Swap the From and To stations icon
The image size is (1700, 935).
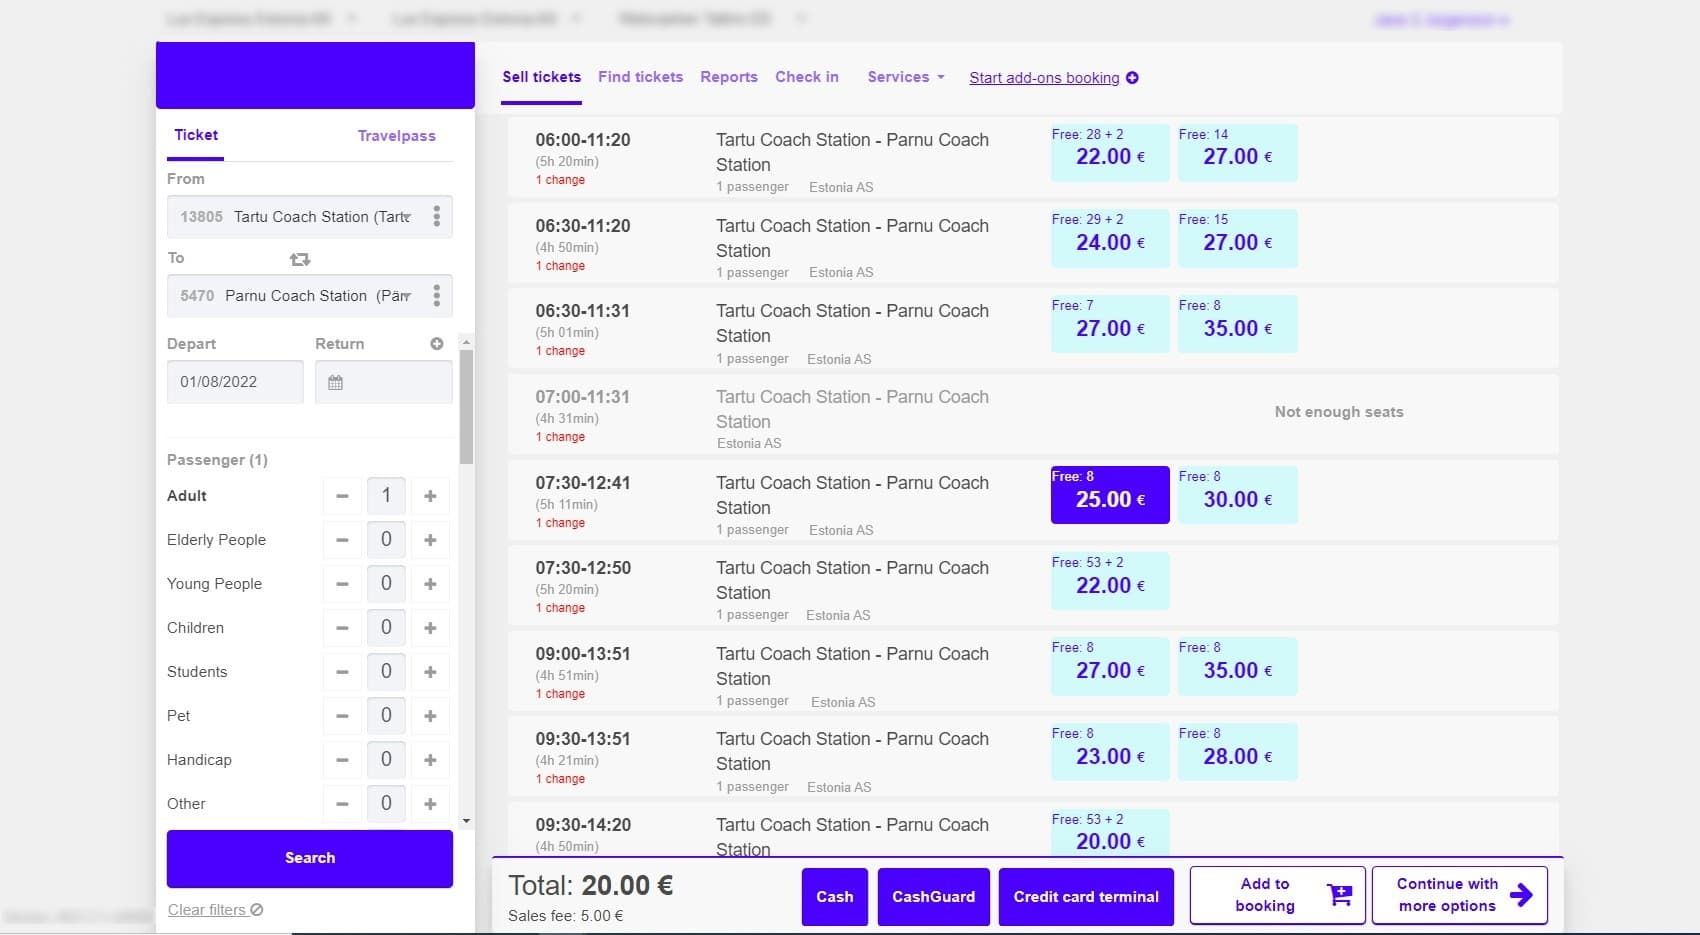[300, 259]
